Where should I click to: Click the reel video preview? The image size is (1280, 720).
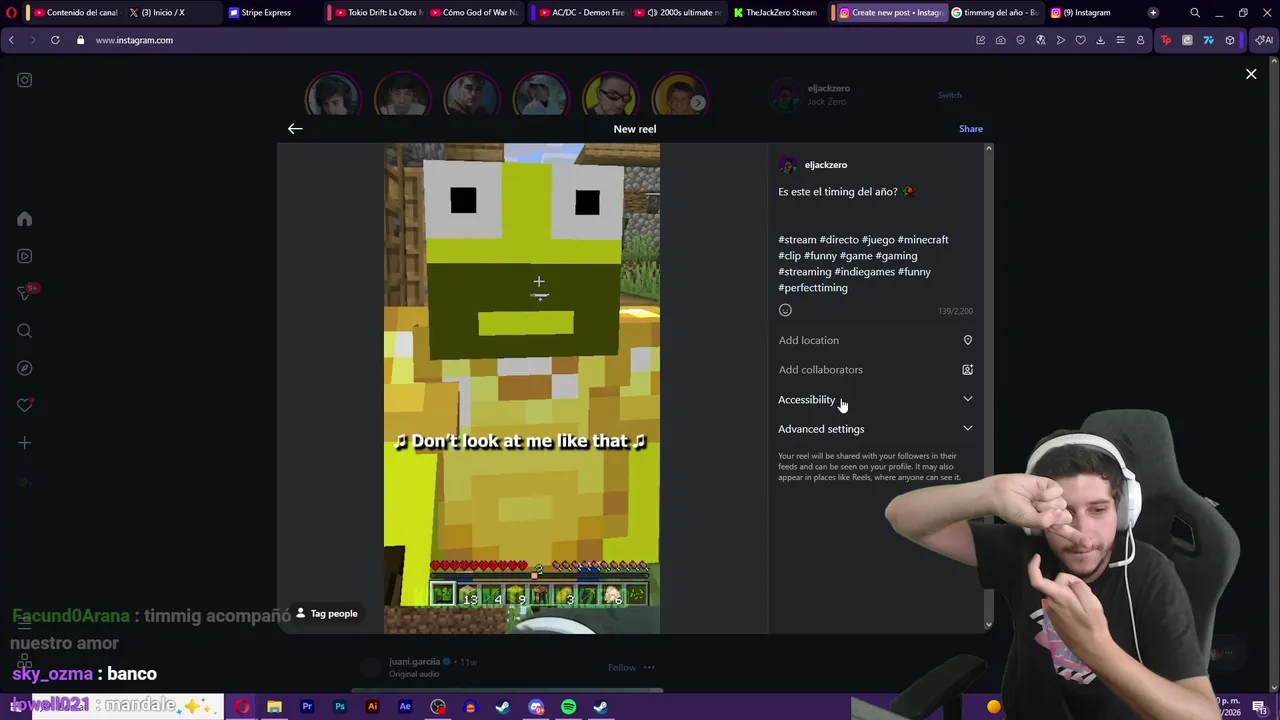click(x=522, y=388)
